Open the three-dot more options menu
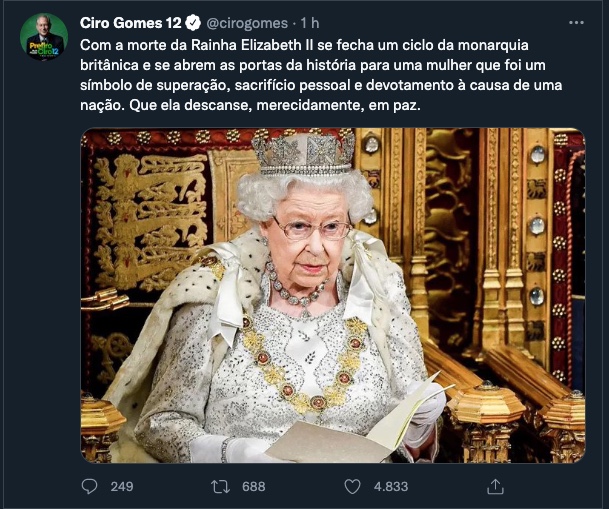The width and height of the screenshot is (609, 509). (x=576, y=22)
